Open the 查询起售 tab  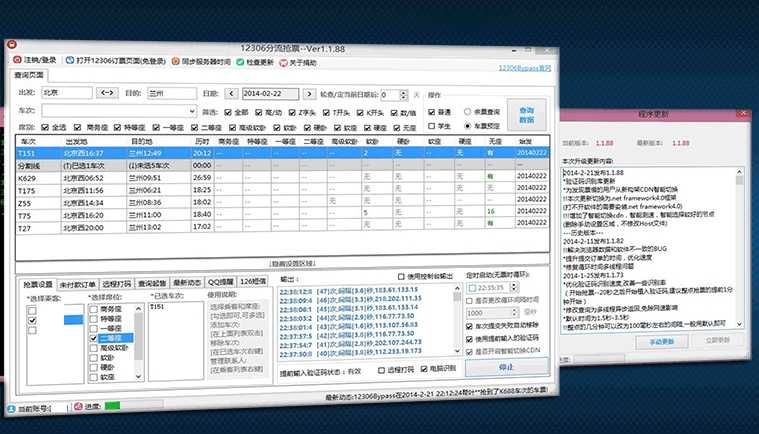coord(152,283)
